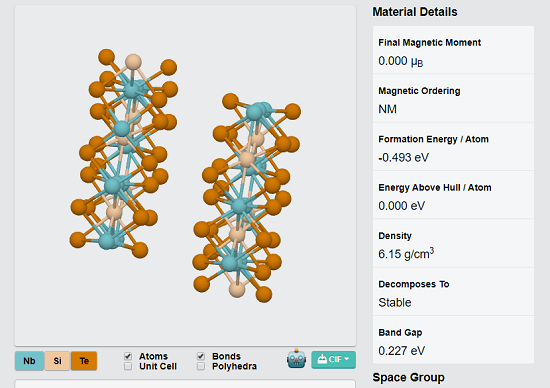Image resolution: width=550 pixels, height=388 pixels.
Task: Click the Te element color swatch
Action: tap(84, 361)
